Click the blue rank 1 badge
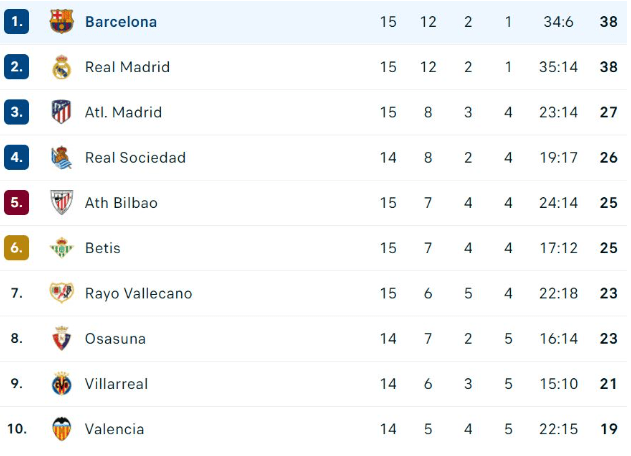The height and width of the screenshot is (456, 631). (x=16, y=21)
